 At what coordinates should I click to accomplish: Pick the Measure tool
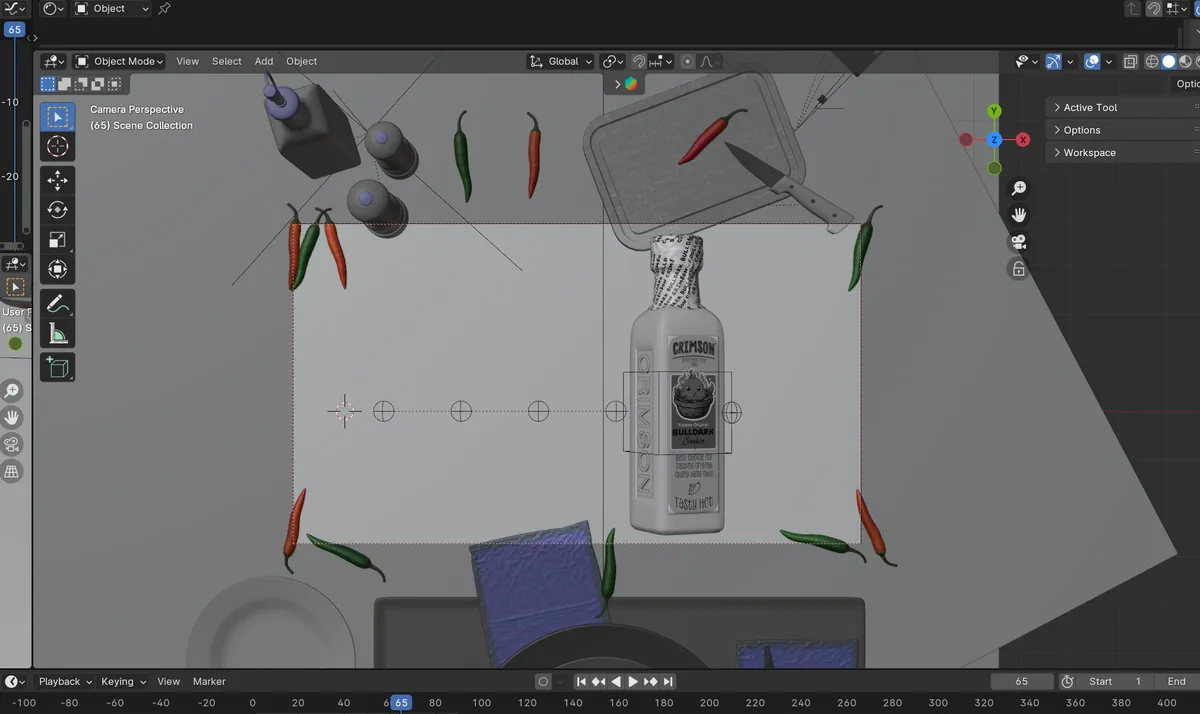pos(57,334)
